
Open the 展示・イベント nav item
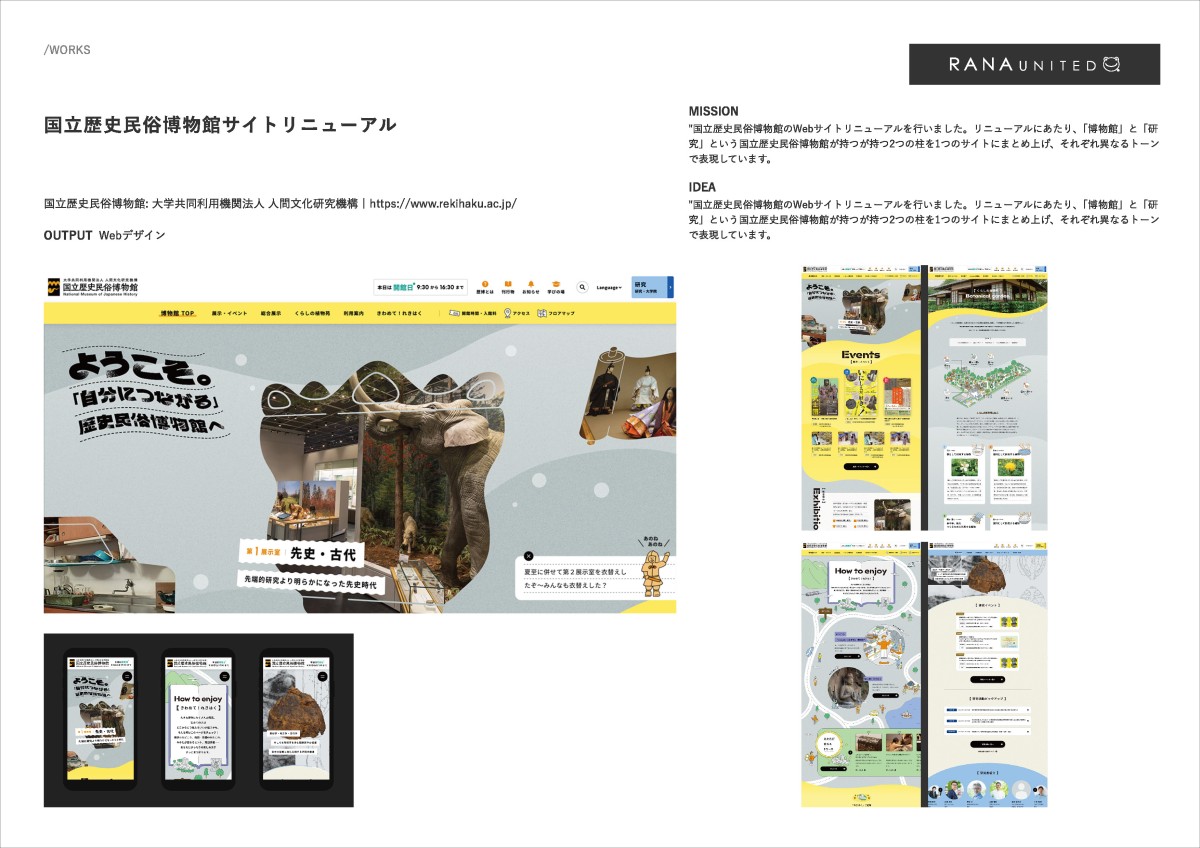click(229, 314)
